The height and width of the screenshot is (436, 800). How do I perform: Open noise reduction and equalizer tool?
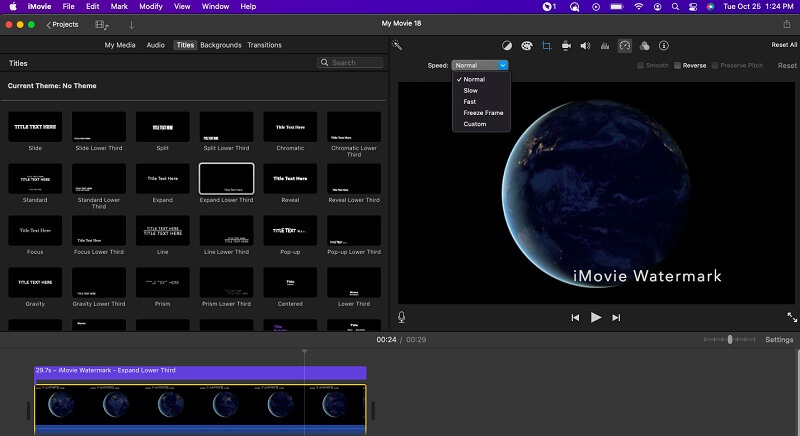point(605,46)
